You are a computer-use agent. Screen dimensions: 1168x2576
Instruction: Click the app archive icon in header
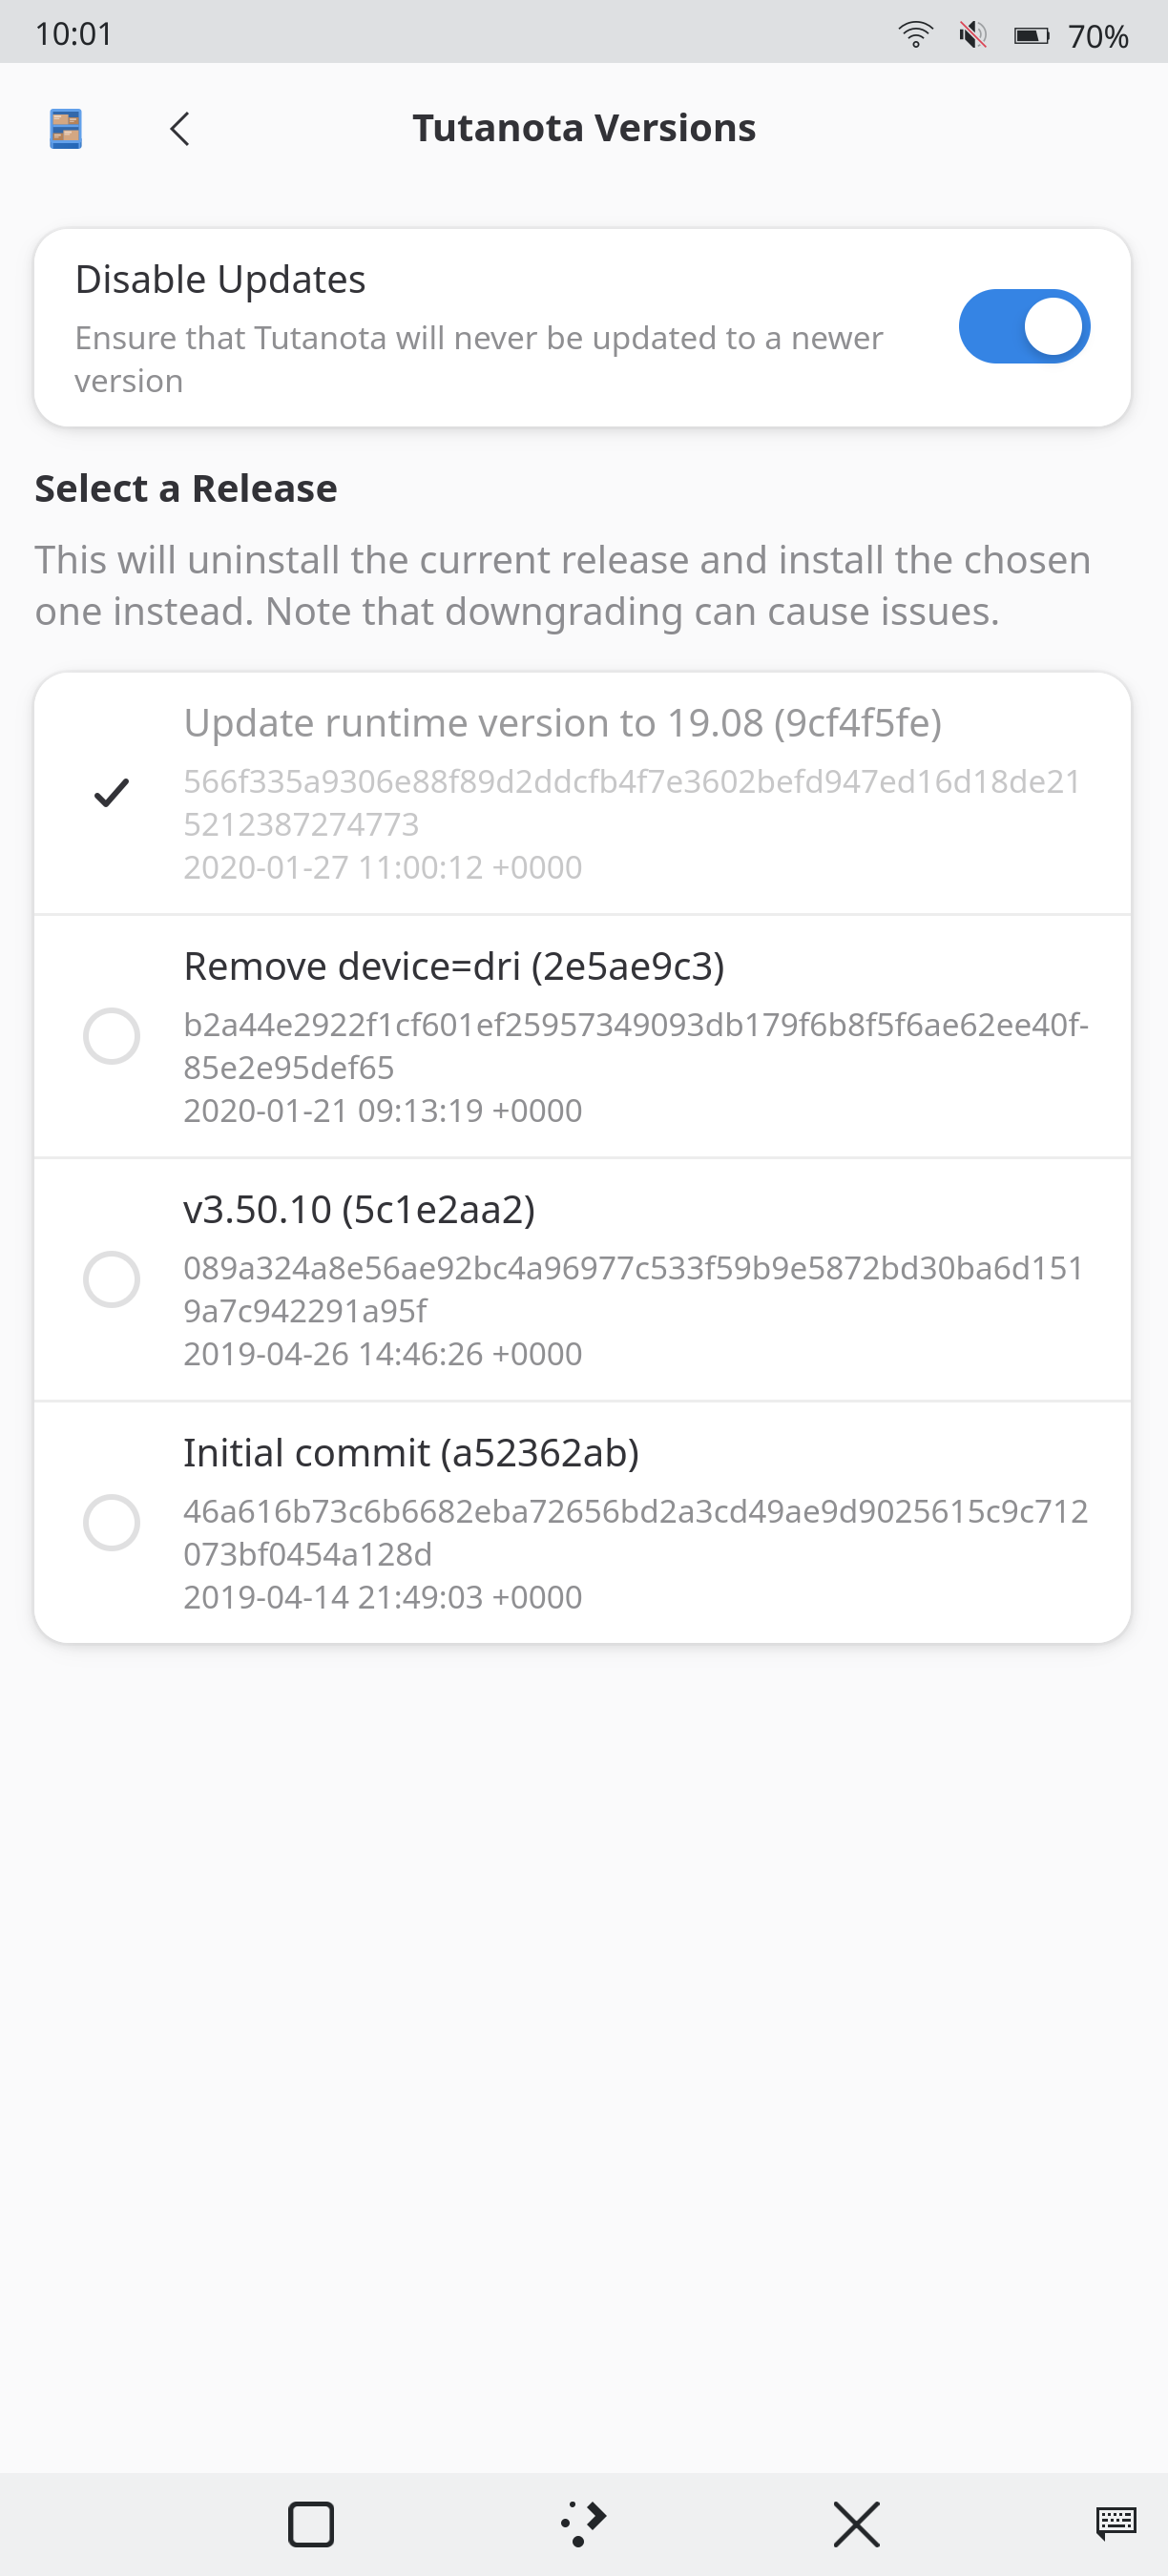click(x=66, y=129)
